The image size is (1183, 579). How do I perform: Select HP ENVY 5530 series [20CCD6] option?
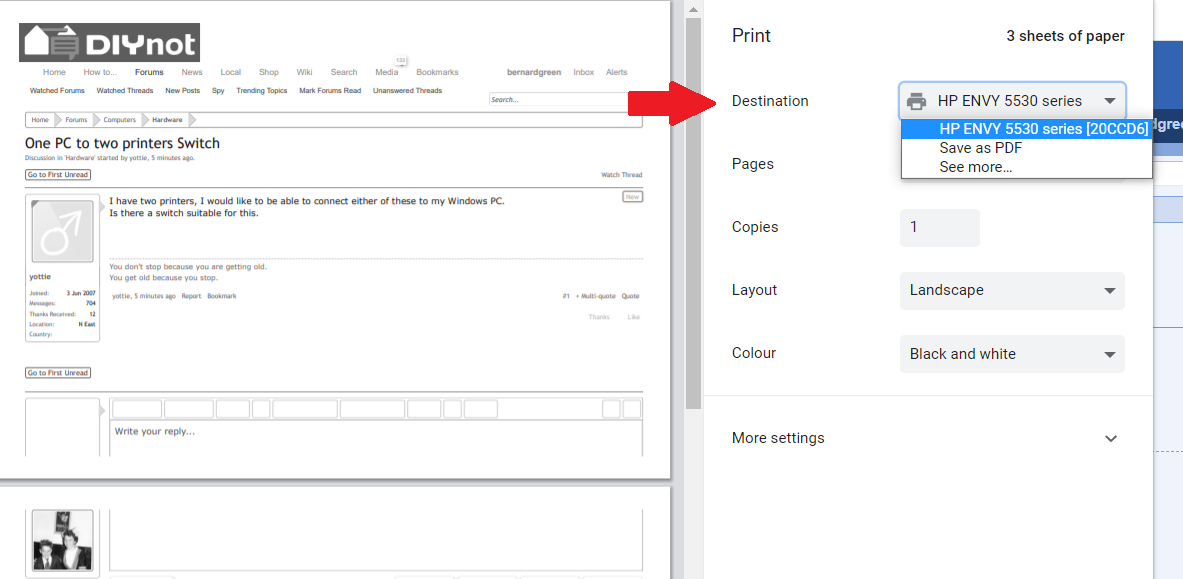click(x=1026, y=129)
